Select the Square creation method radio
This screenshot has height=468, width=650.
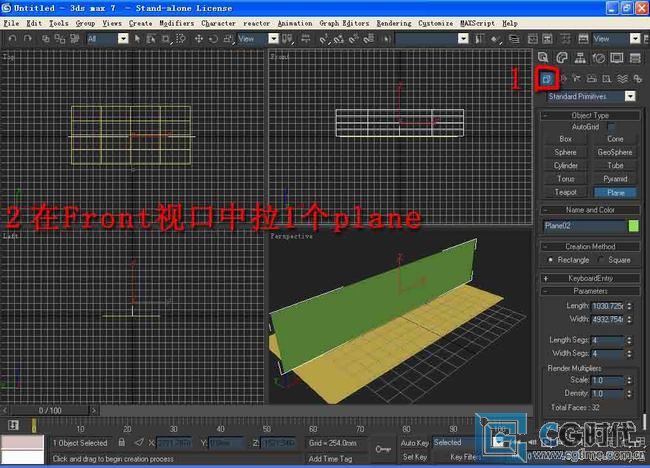click(601, 260)
